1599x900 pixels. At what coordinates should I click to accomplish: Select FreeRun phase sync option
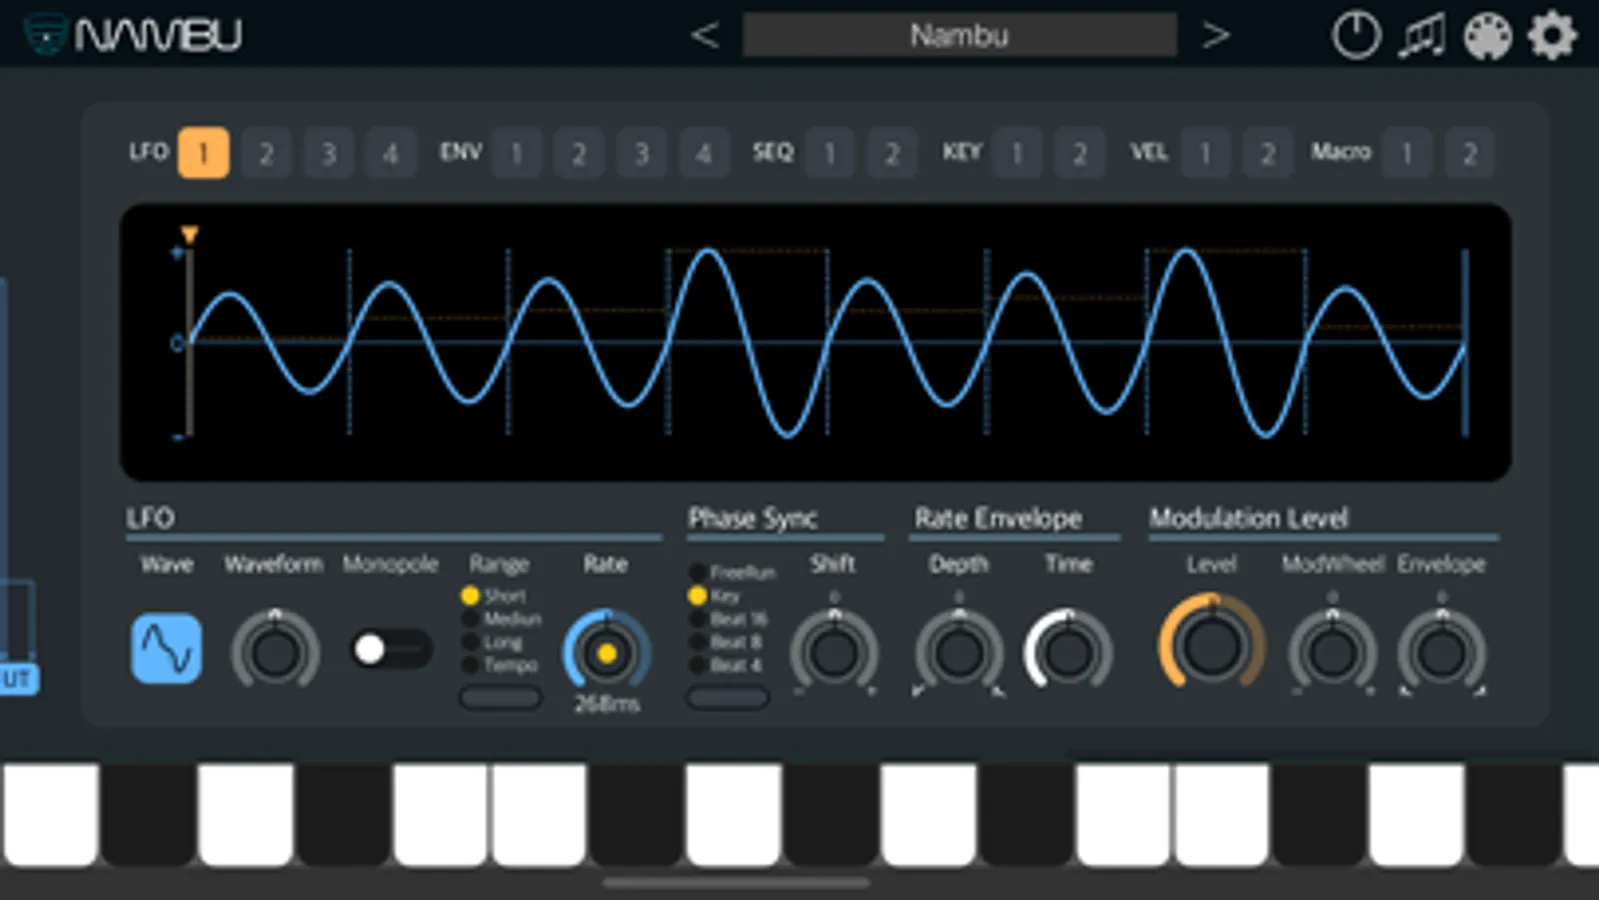(732, 572)
